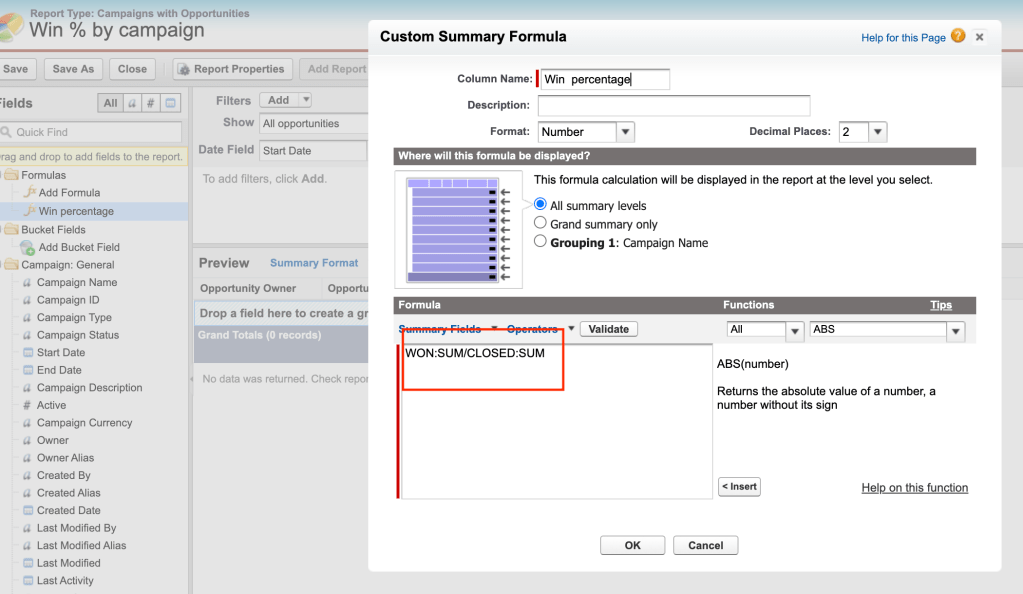Select Grouping 1: Campaign Name option
This screenshot has width=1023, height=594.
click(541, 242)
